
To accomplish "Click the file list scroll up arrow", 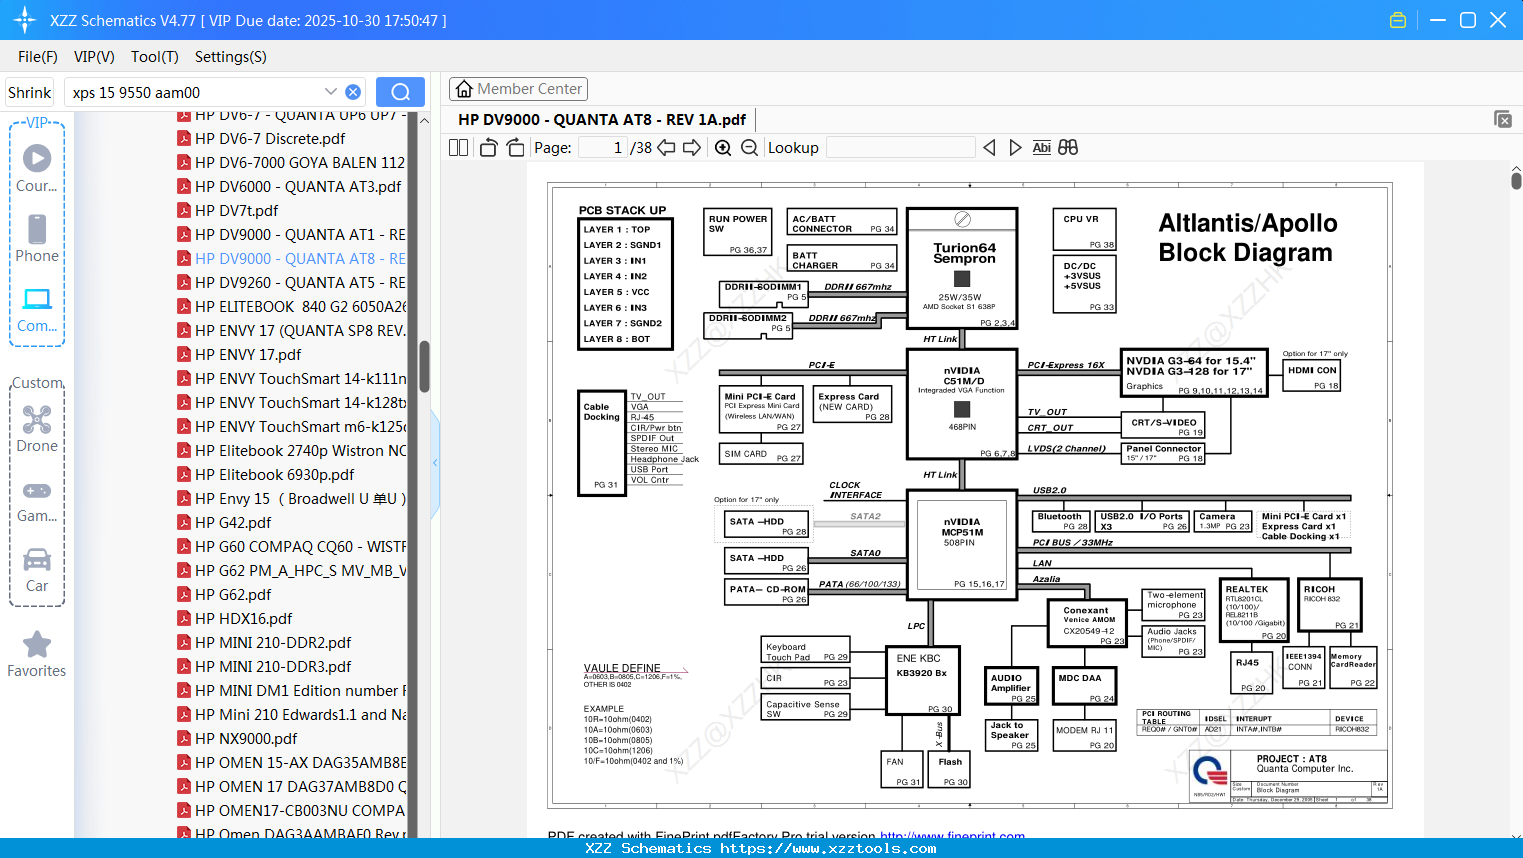I will 424,121.
